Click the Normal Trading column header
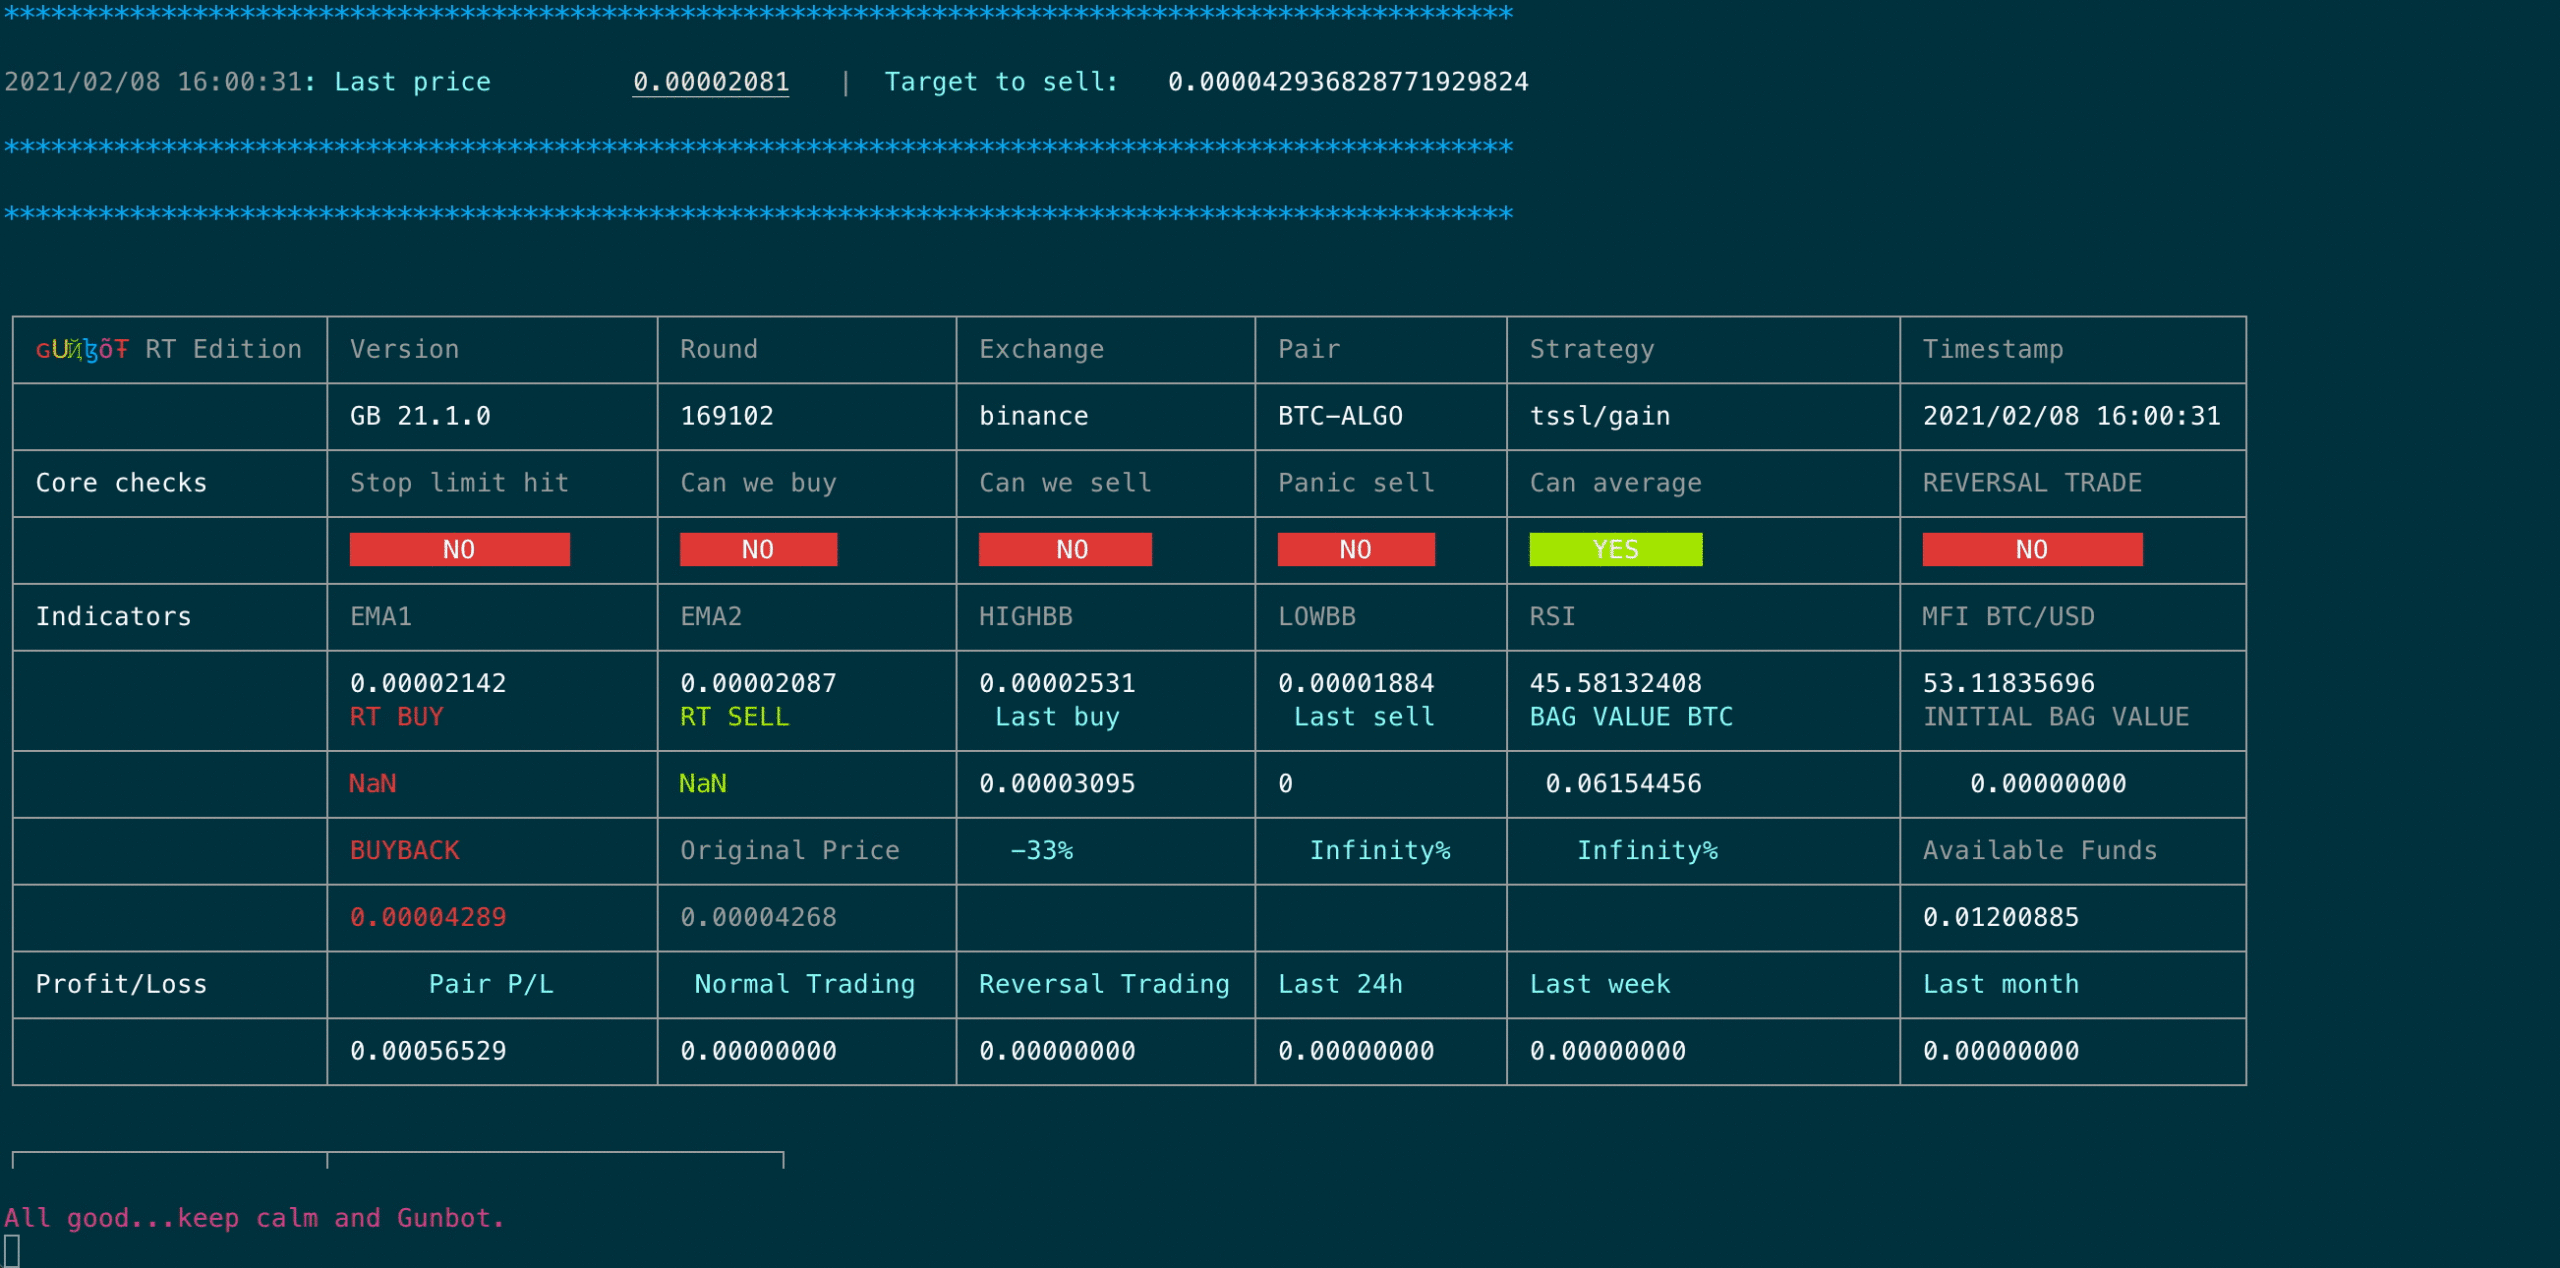This screenshot has height=1268, width=2560. 805,984
